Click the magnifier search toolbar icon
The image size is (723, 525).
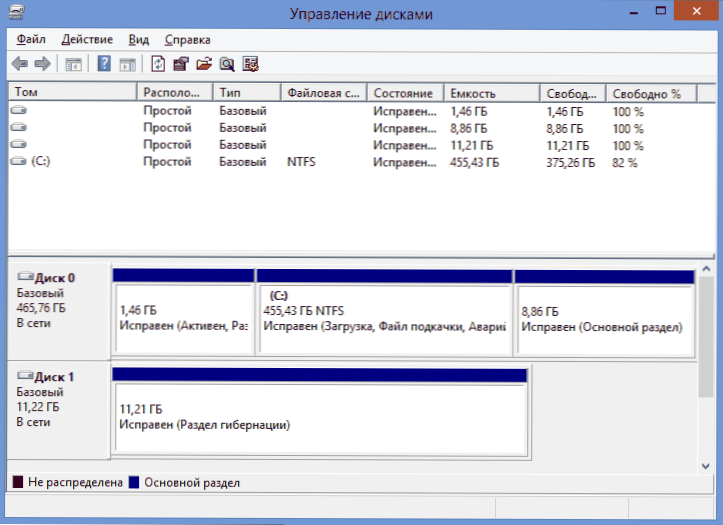(227, 64)
